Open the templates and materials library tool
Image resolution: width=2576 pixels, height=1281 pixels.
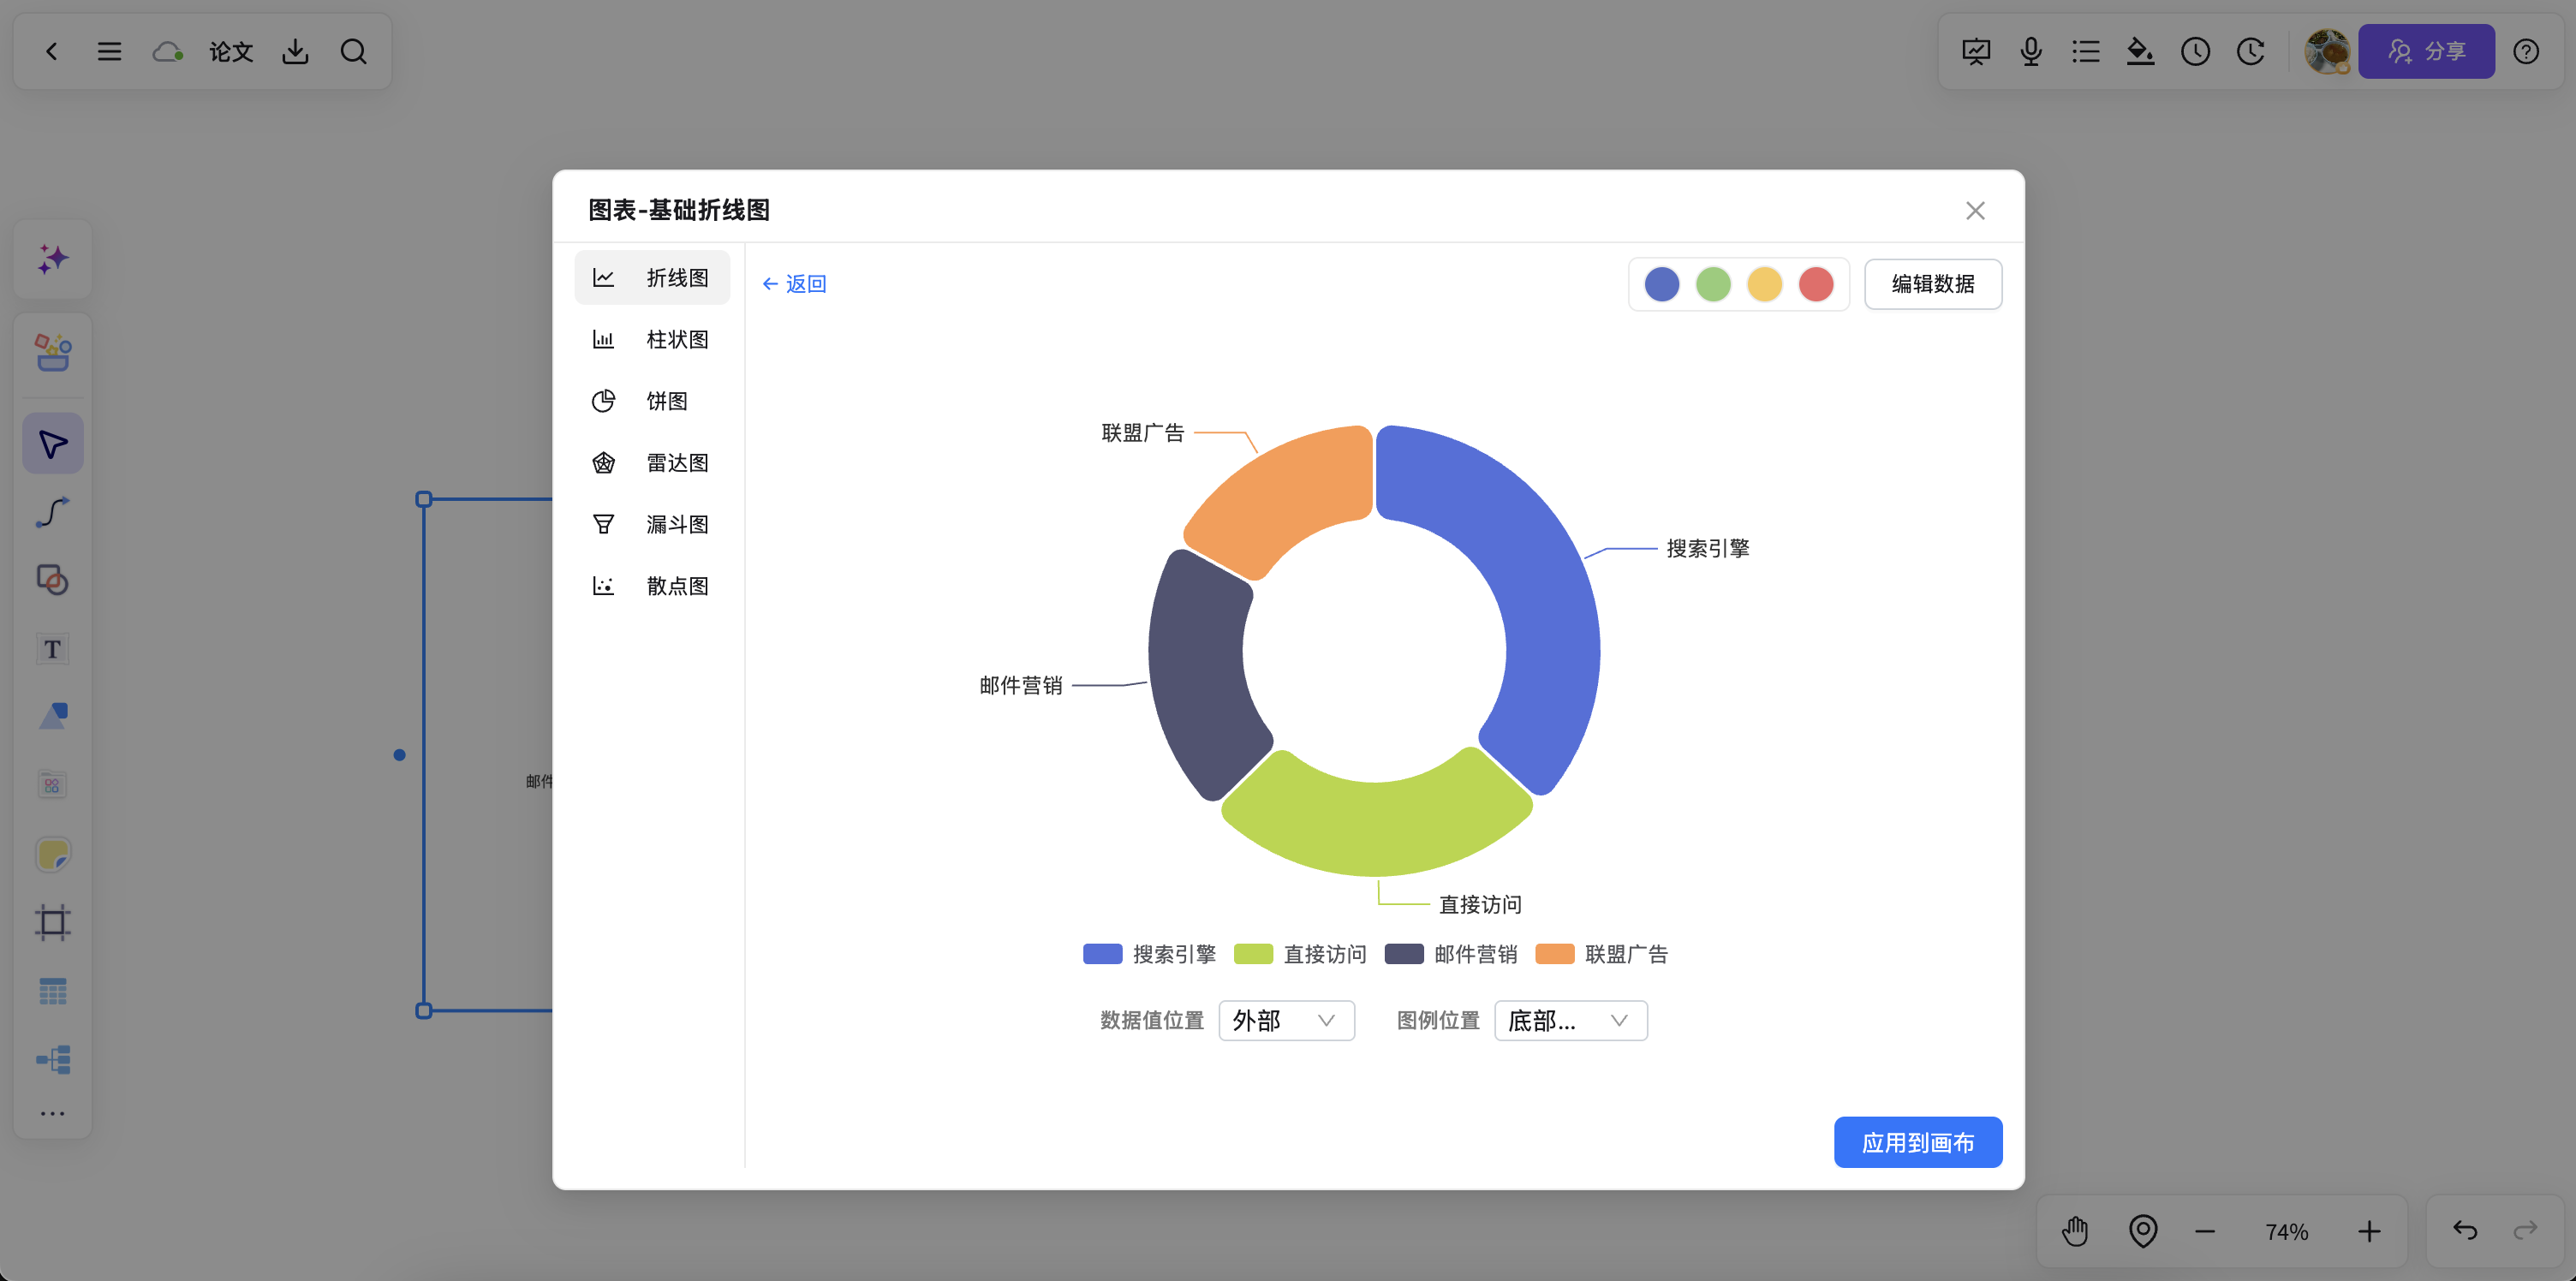53,352
